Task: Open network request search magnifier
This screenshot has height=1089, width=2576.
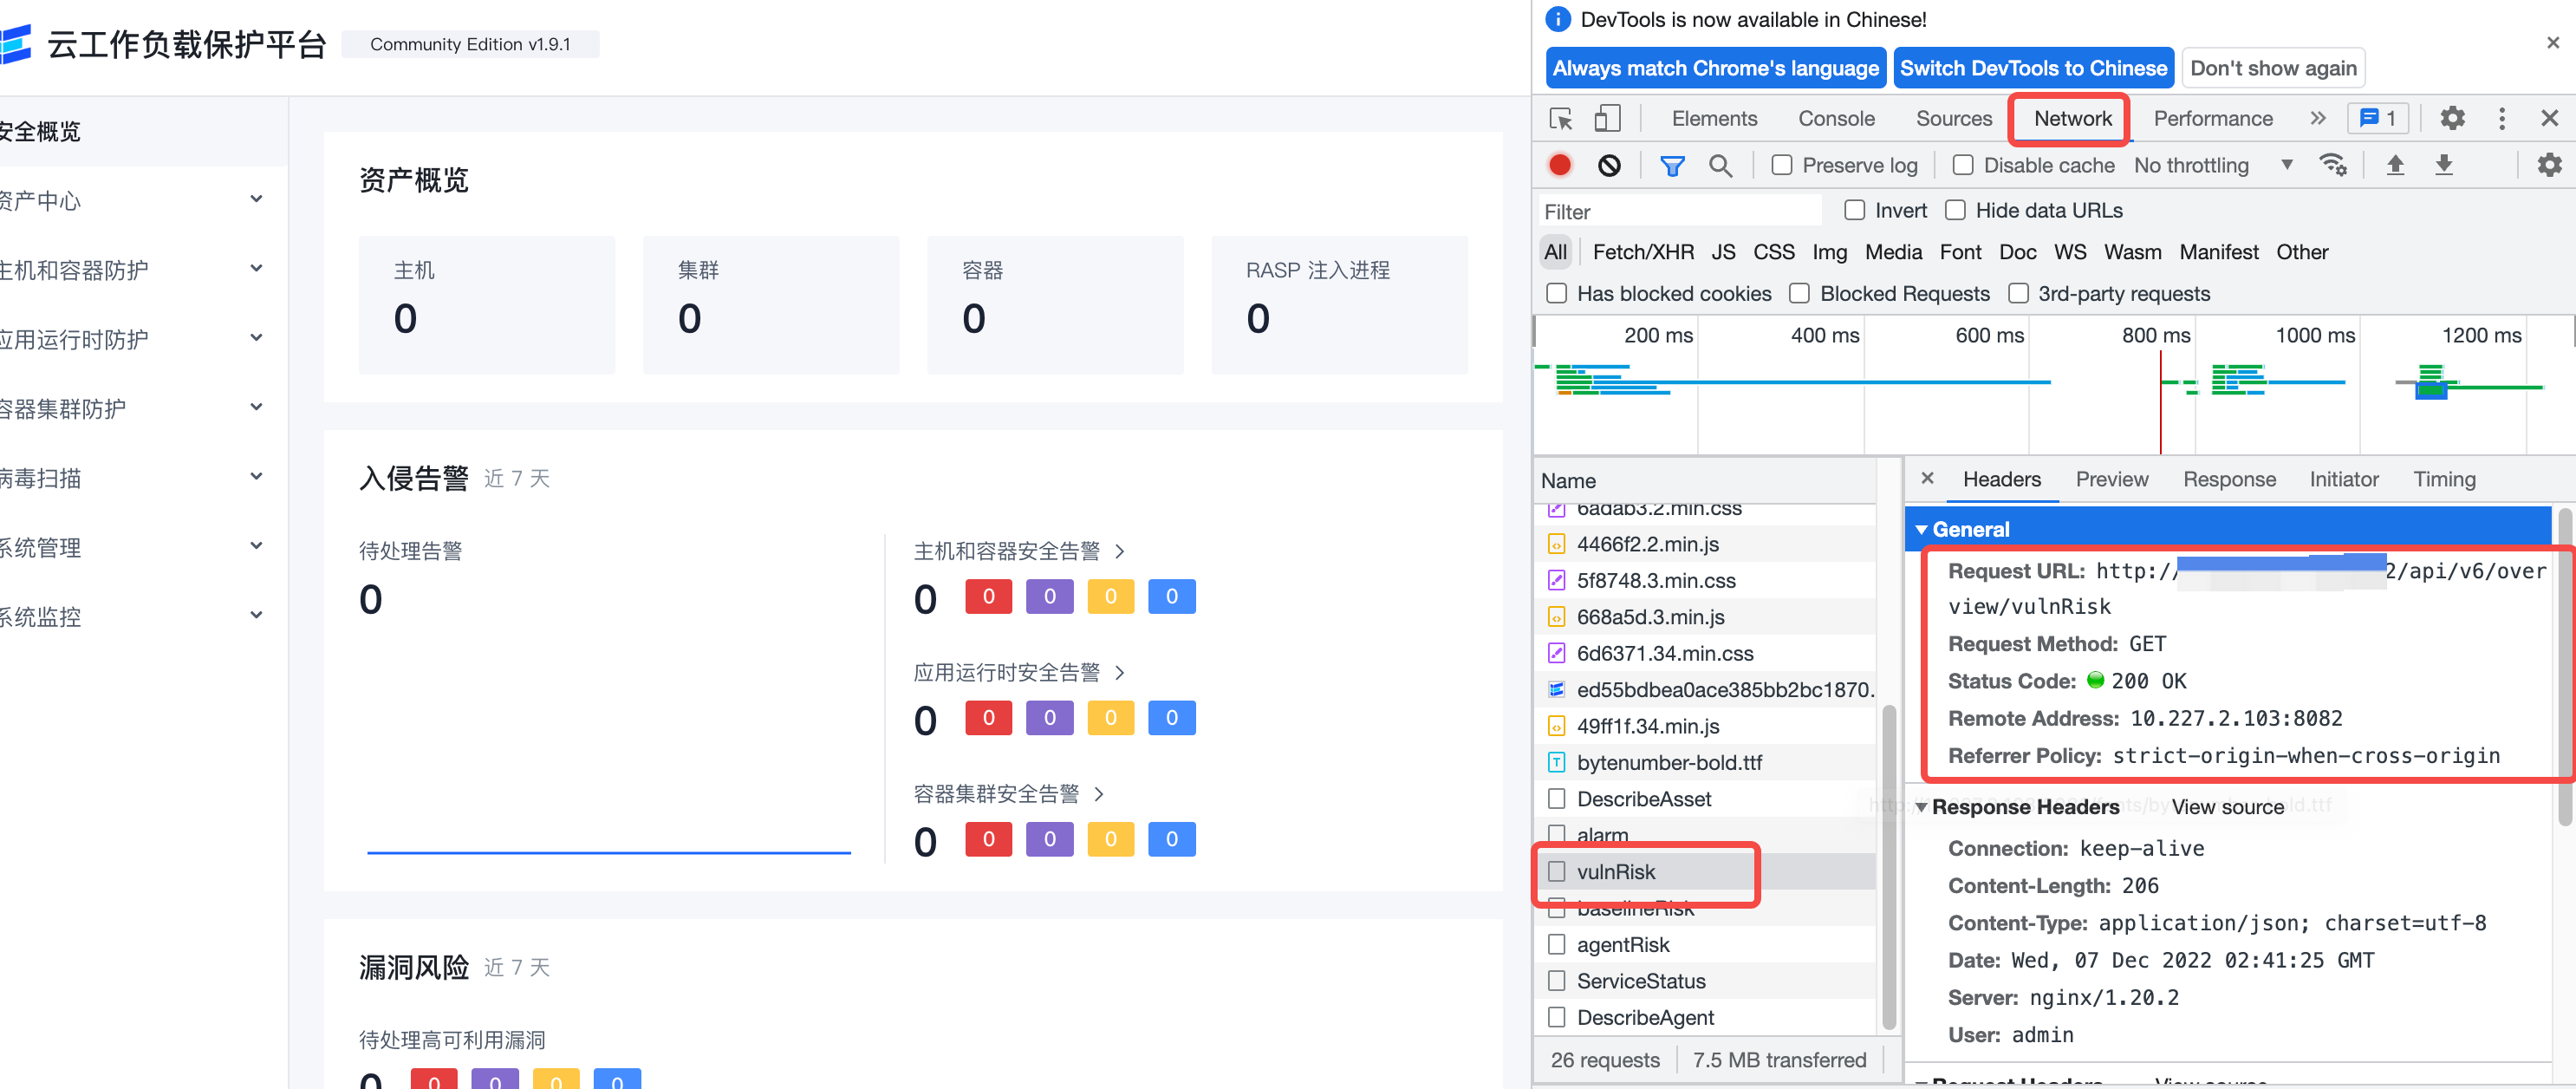Action: [x=1722, y=165]
